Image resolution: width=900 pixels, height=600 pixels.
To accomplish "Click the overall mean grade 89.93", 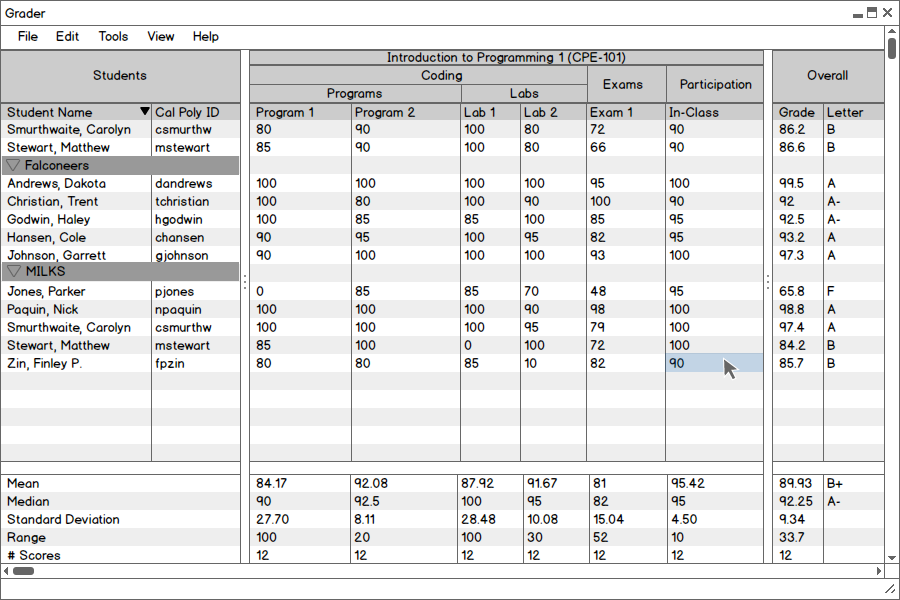I will tap(796, 483).
